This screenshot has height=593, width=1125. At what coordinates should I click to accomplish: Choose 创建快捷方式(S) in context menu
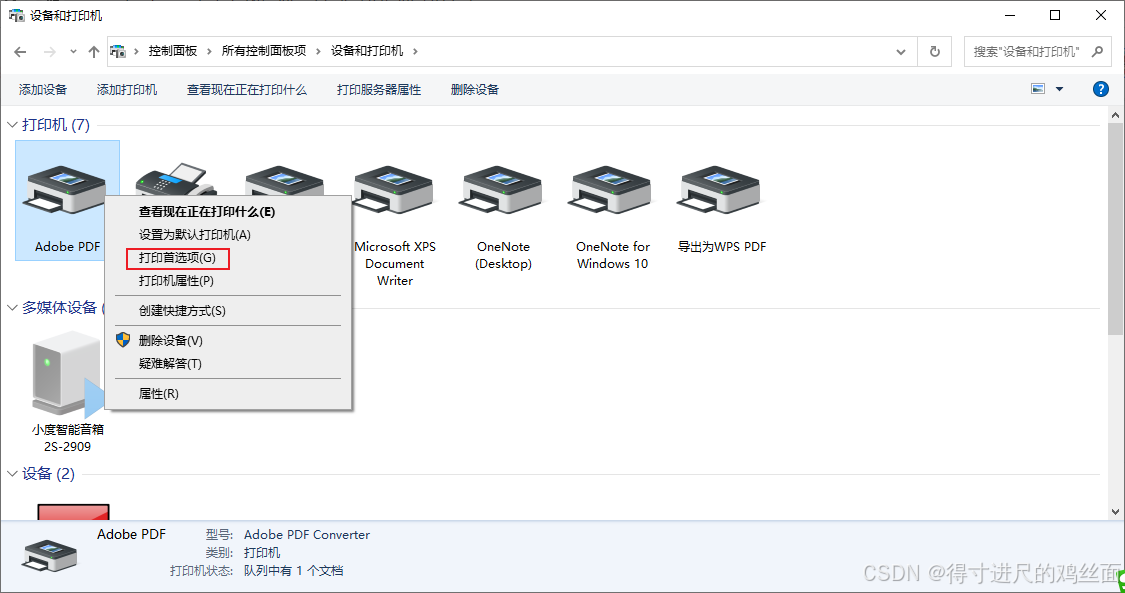click(228, 310)
